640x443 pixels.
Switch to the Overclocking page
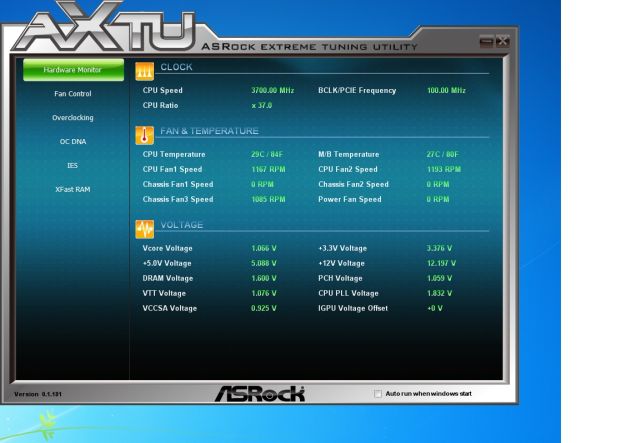click(73, 118)
